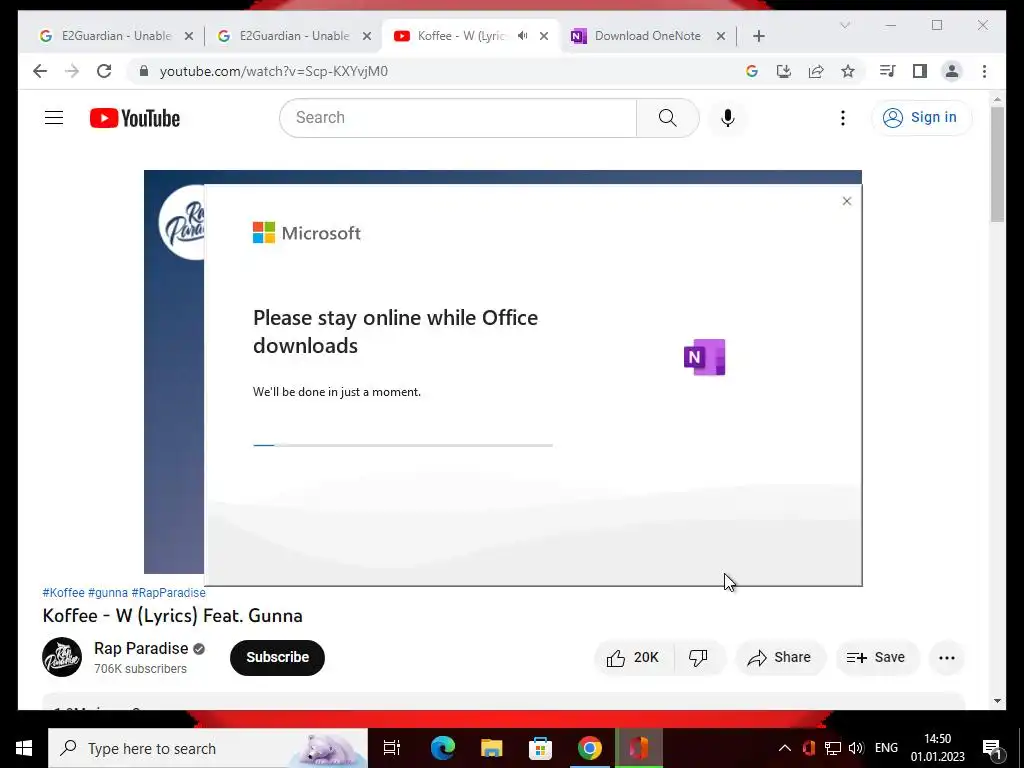Select the Office installer taskbar icon
The width and height of the screenshot is (1024, 768).
coord(639,748)
